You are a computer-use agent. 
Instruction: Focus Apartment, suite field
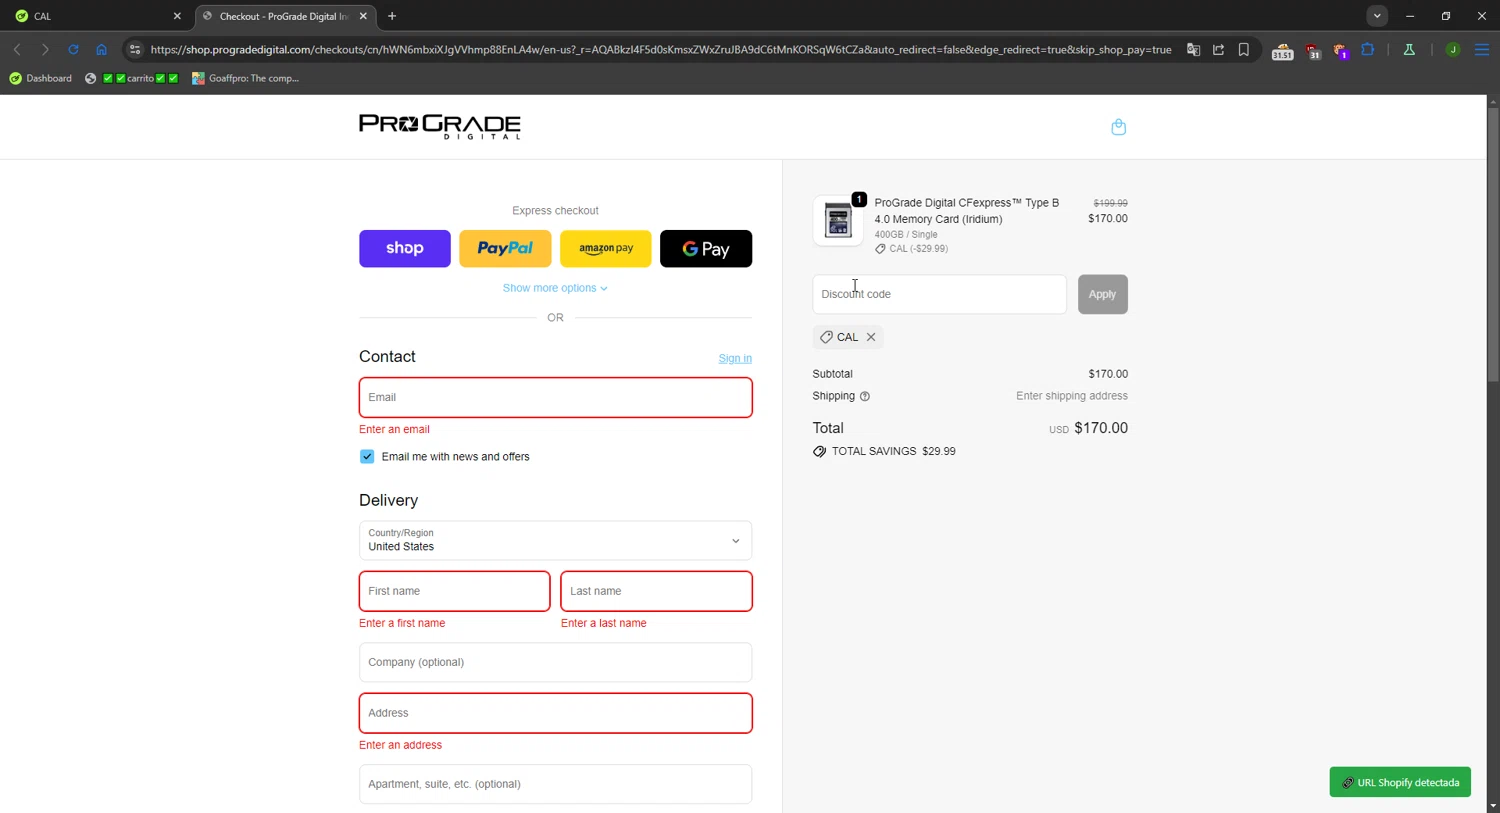pyautogui.click(x=555, y=784)
